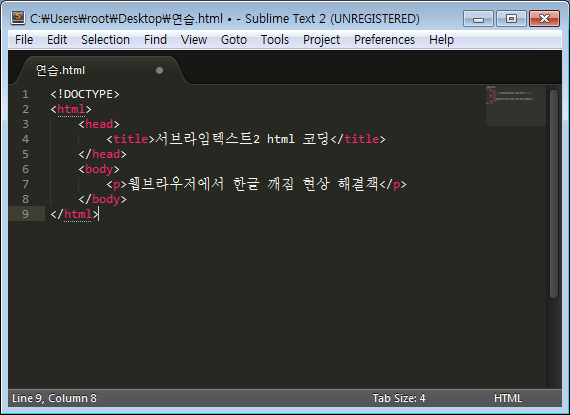Screen dimensions: 570x415
Task: Click the paragraph text 웹브라우저에서
Action: [176, 184]
